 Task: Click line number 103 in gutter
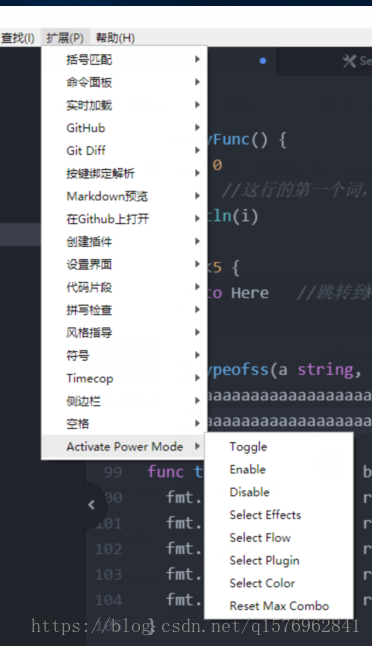click(108, 574)
